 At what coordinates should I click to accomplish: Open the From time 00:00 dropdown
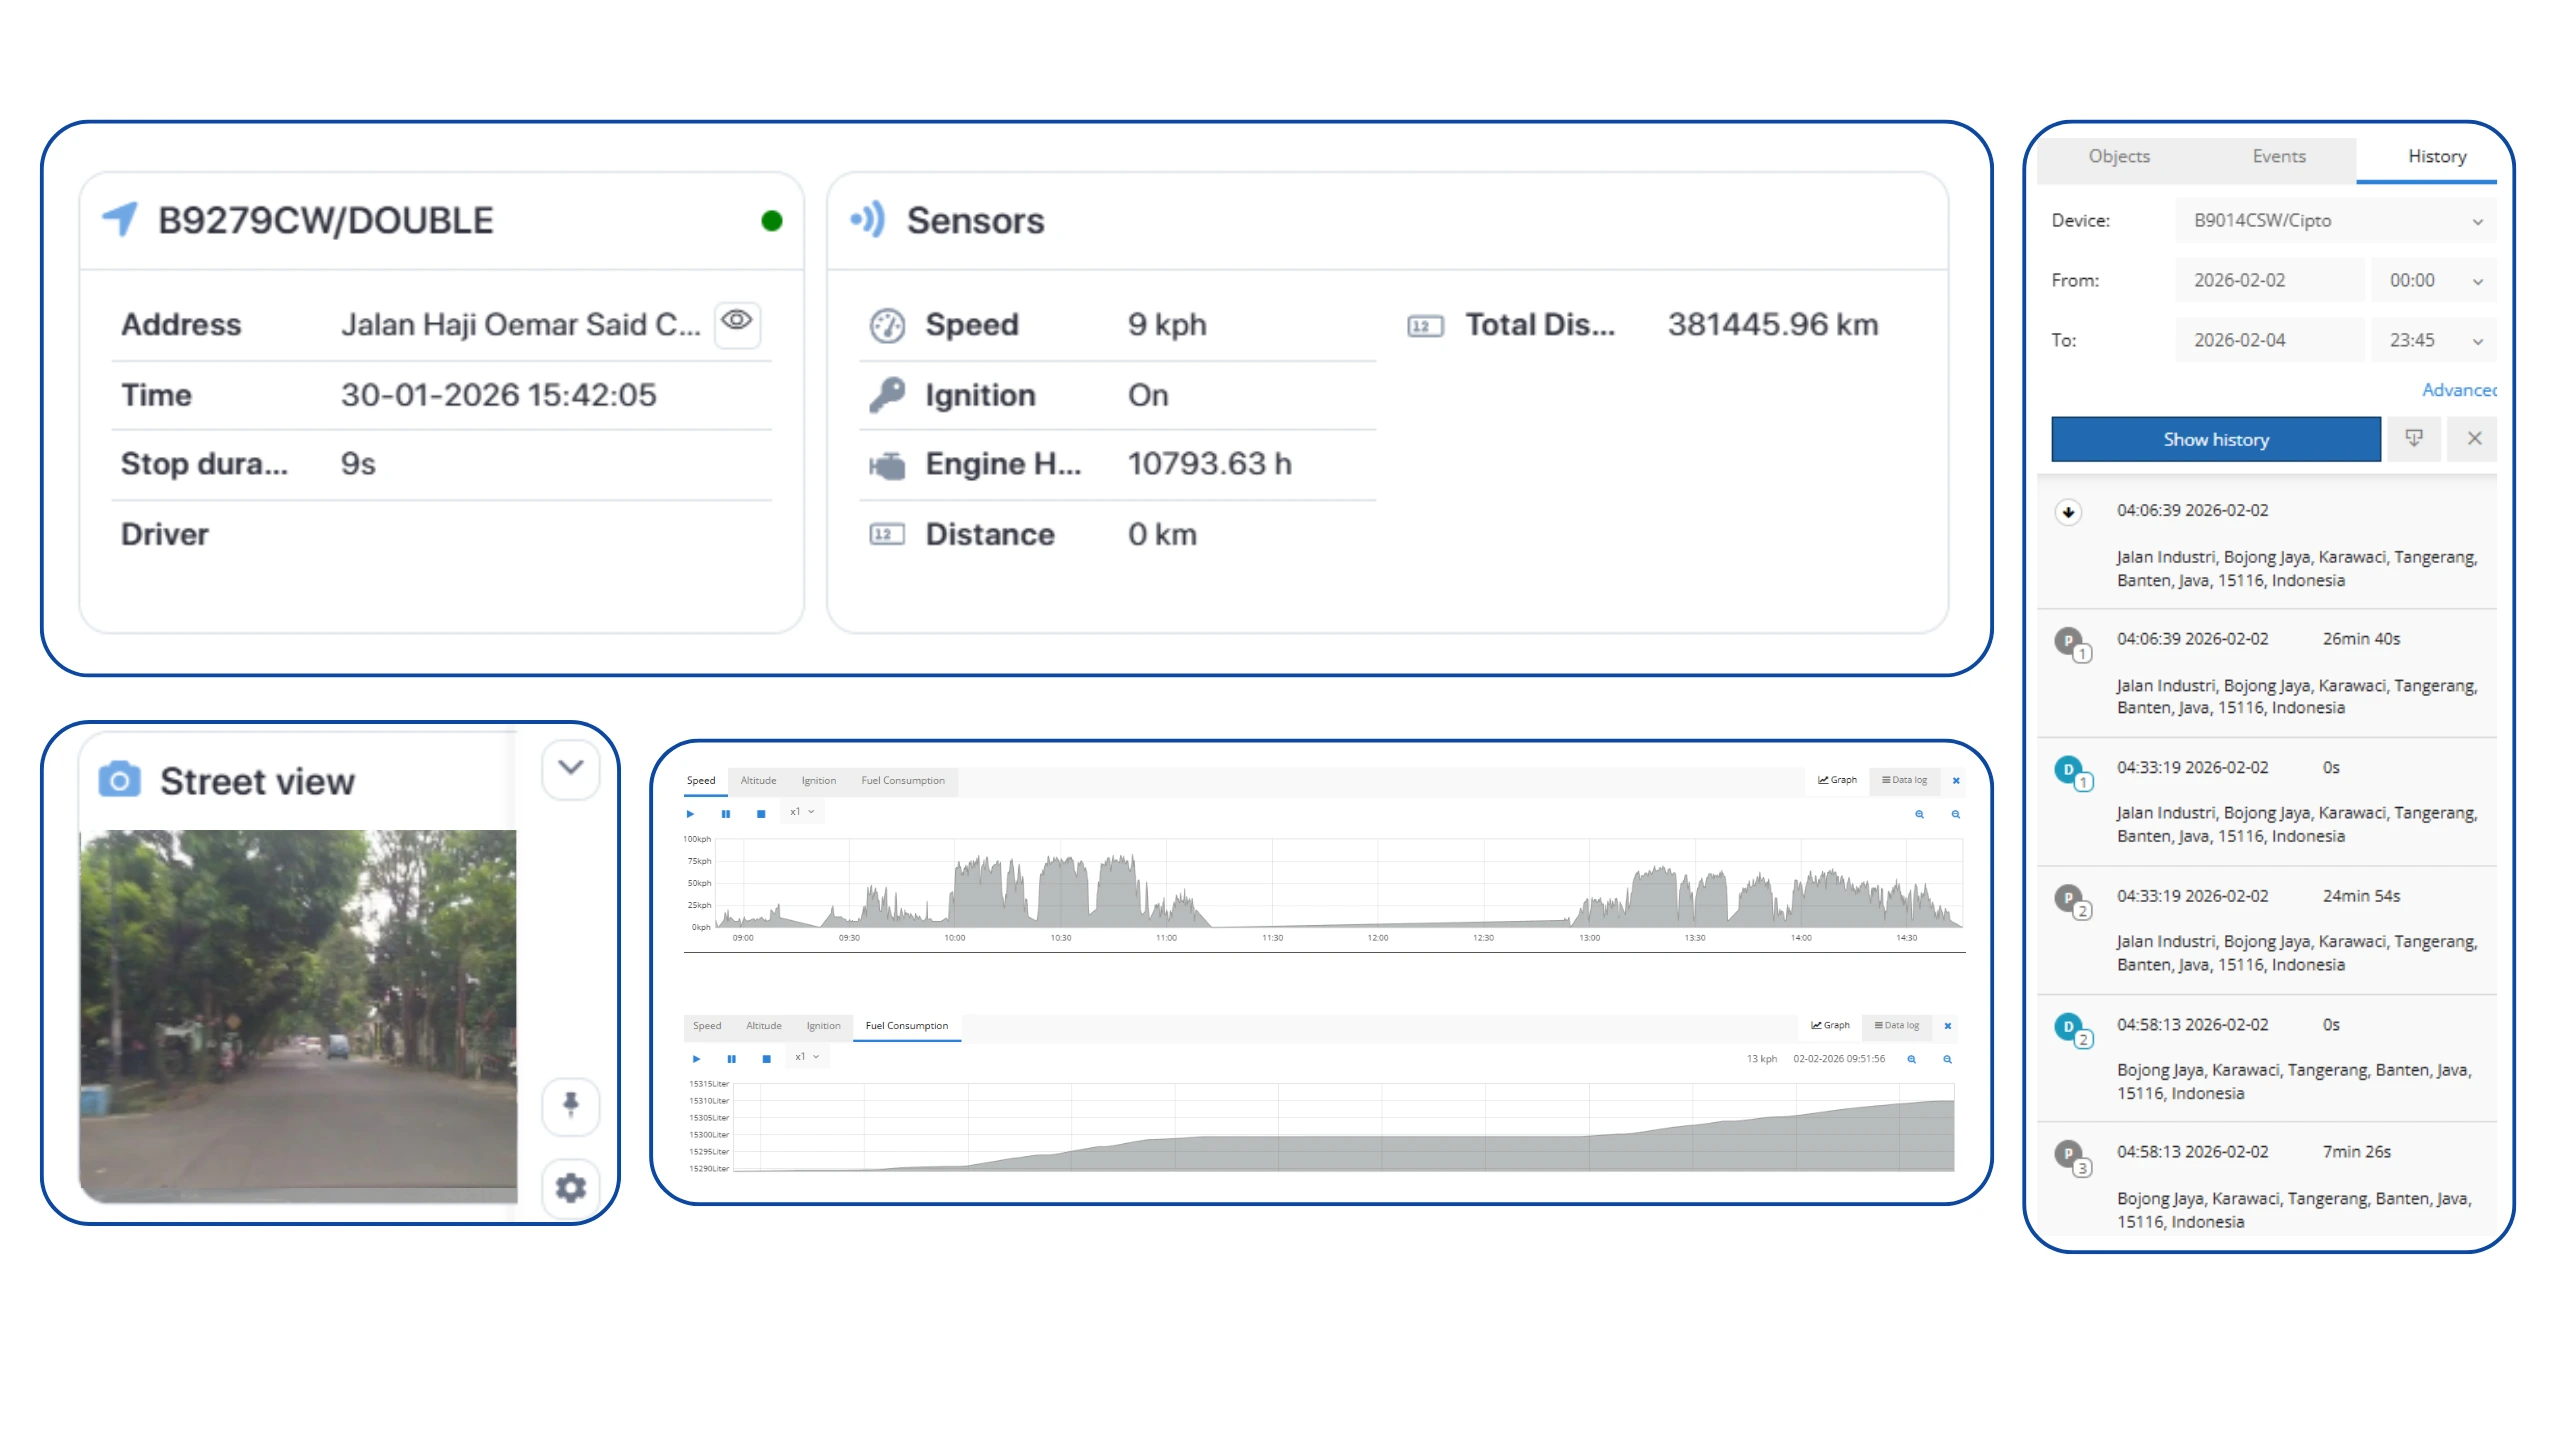point(2434,281)
